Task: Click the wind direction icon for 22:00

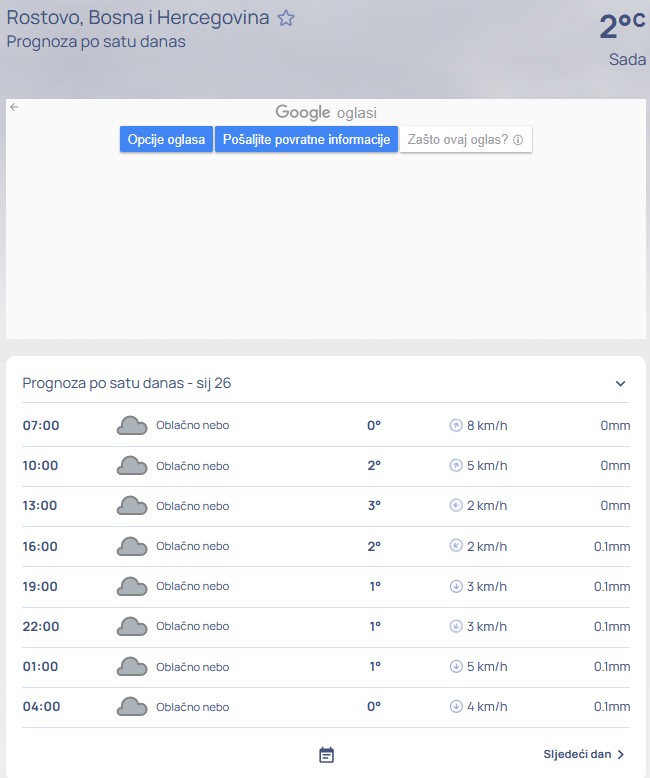Action: pyautogui.click(x=456, y=626)
